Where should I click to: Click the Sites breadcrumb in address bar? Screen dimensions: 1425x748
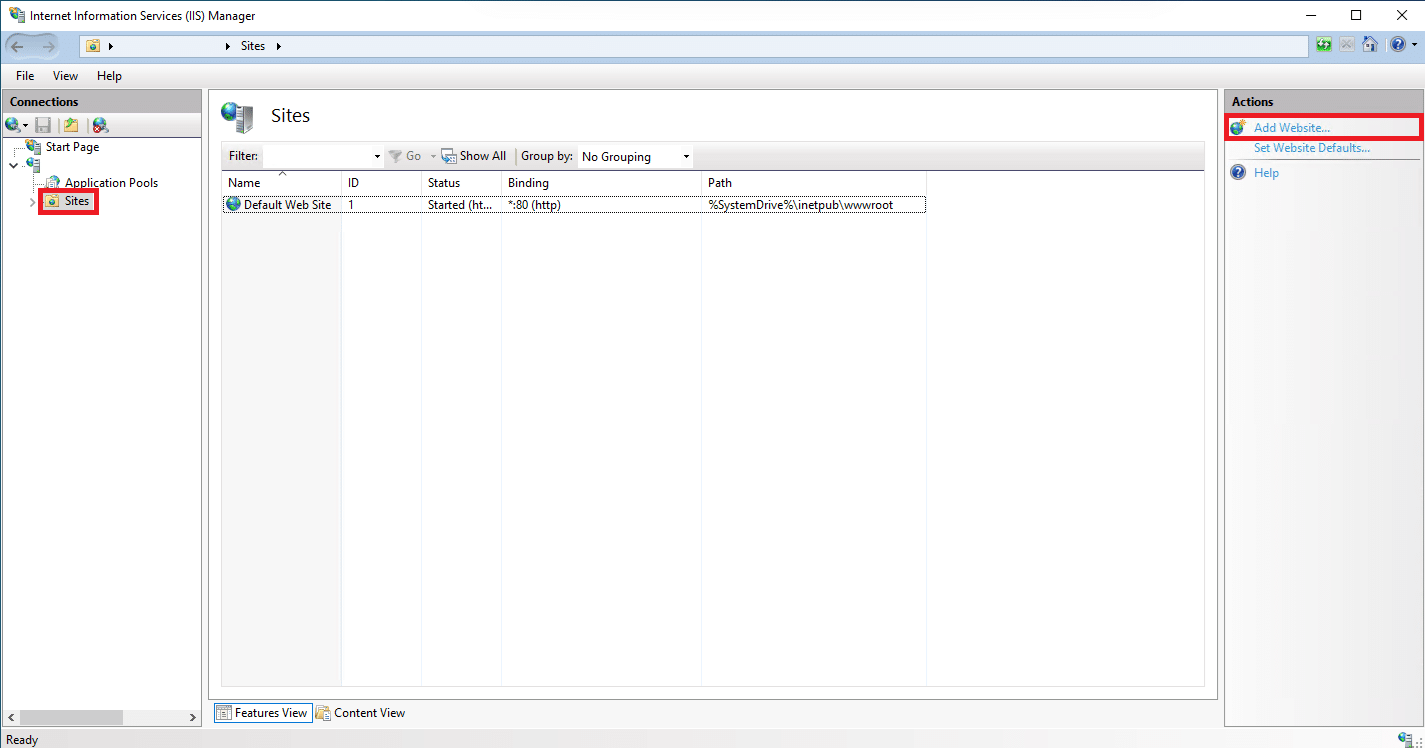[253, 46]
